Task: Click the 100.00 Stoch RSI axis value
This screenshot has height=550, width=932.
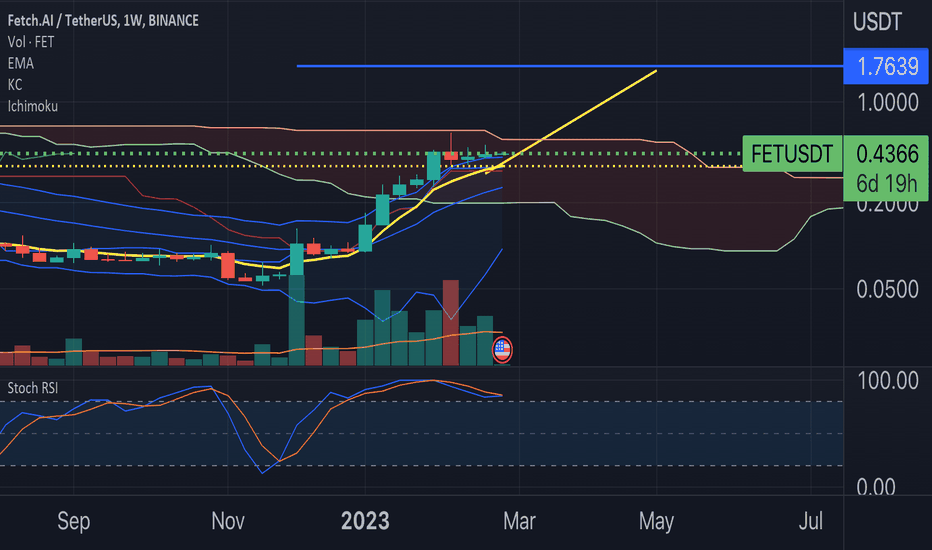Action: [887, 381]
